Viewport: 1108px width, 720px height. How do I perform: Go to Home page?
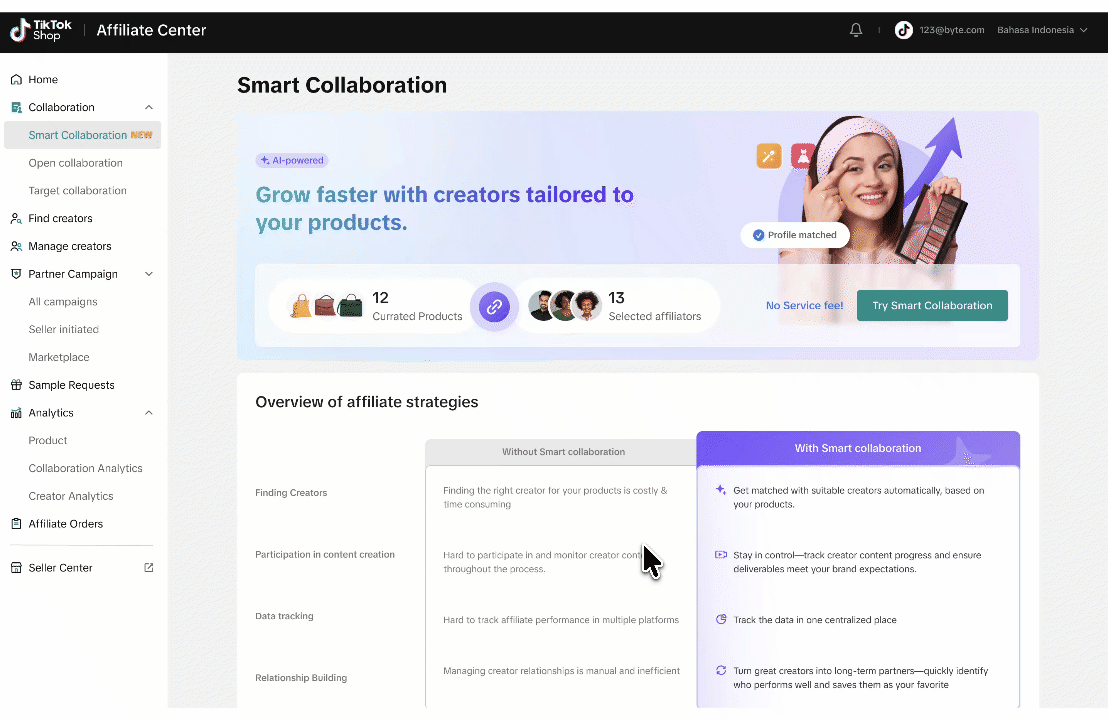coord(43,80)
